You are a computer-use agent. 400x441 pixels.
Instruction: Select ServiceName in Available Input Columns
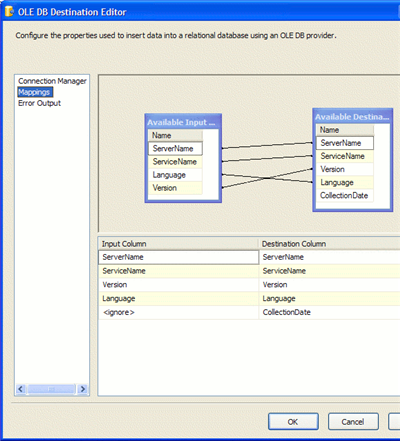pyautogui.click(x=175, y=162)
